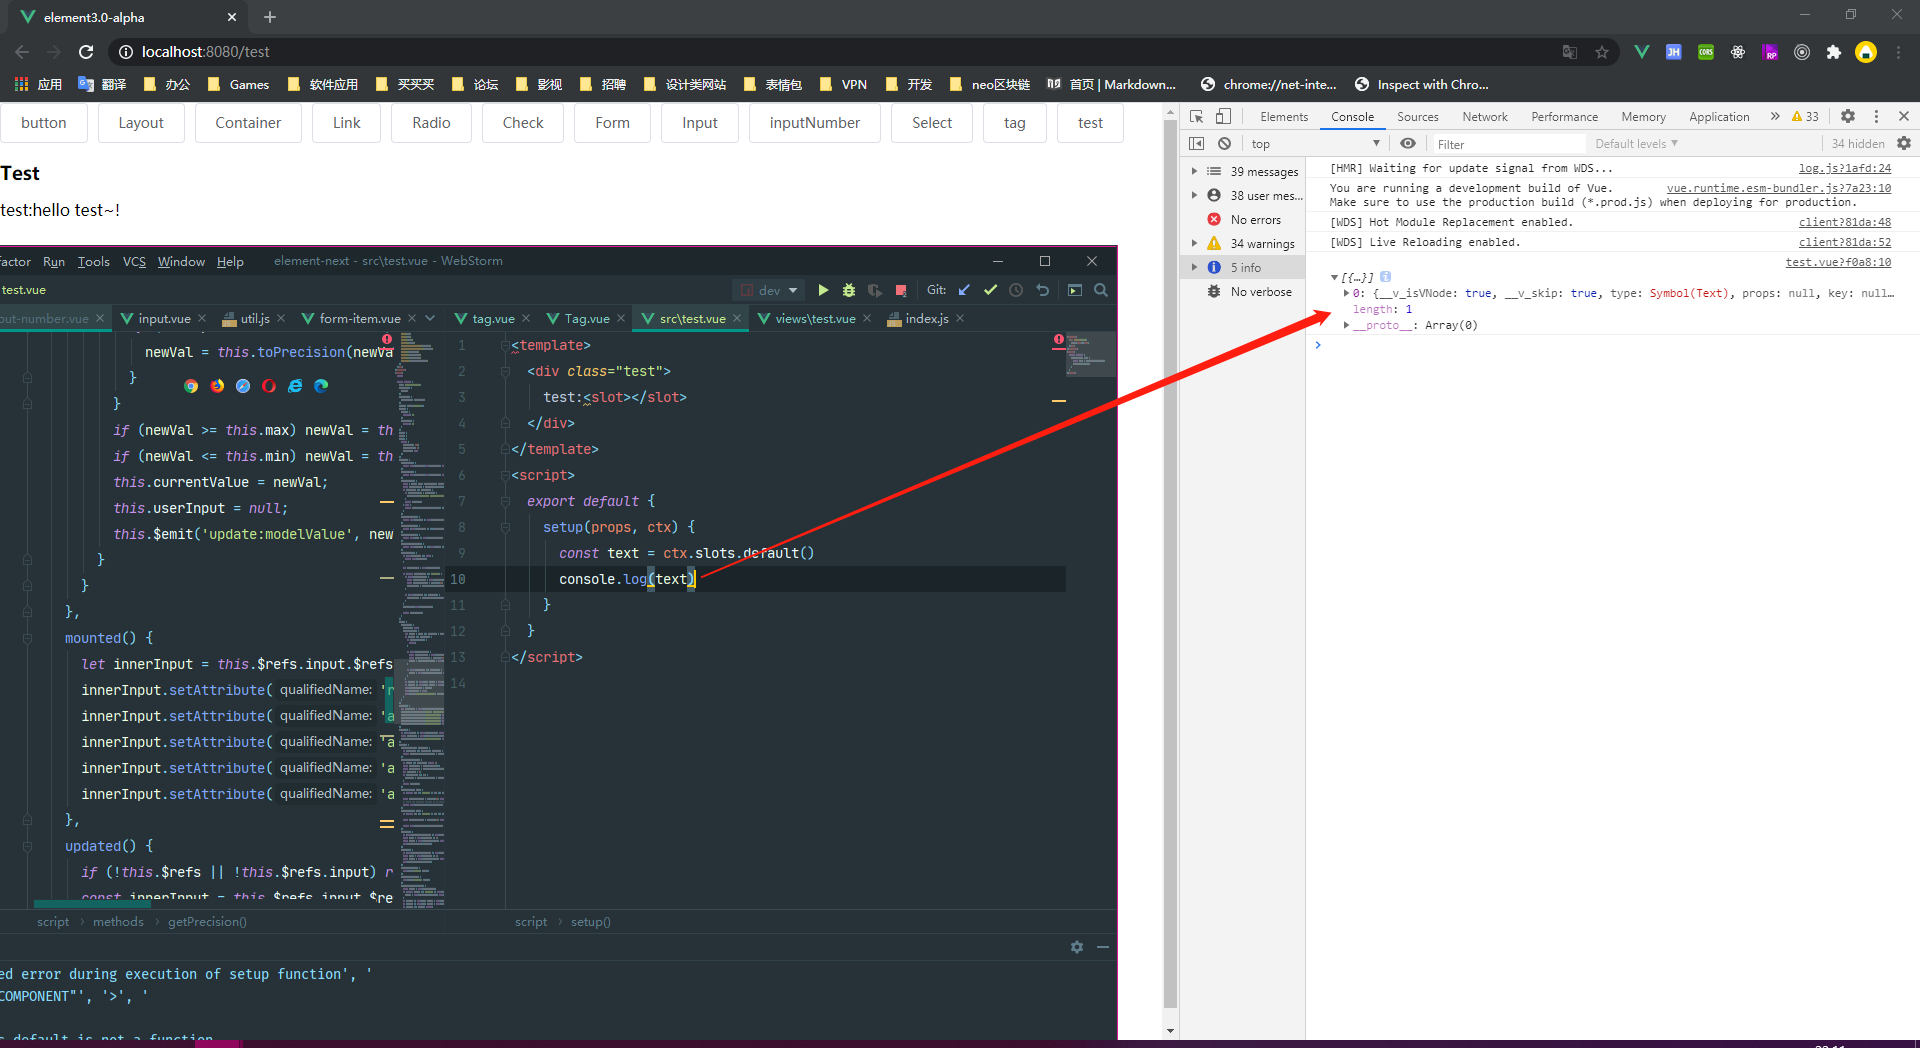Open Git update project arrow icon
Screen dimensions: 1920x1048
(x=964, y=290)
